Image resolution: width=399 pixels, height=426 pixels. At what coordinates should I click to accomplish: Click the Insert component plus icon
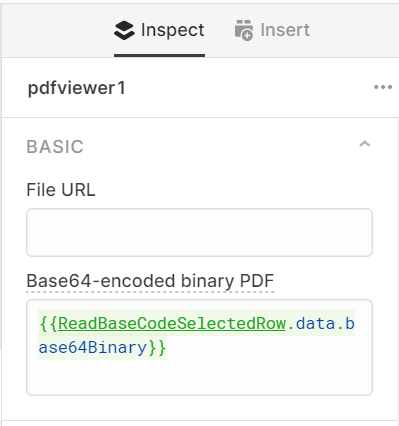pyautogui.click(x=244, y=30)
